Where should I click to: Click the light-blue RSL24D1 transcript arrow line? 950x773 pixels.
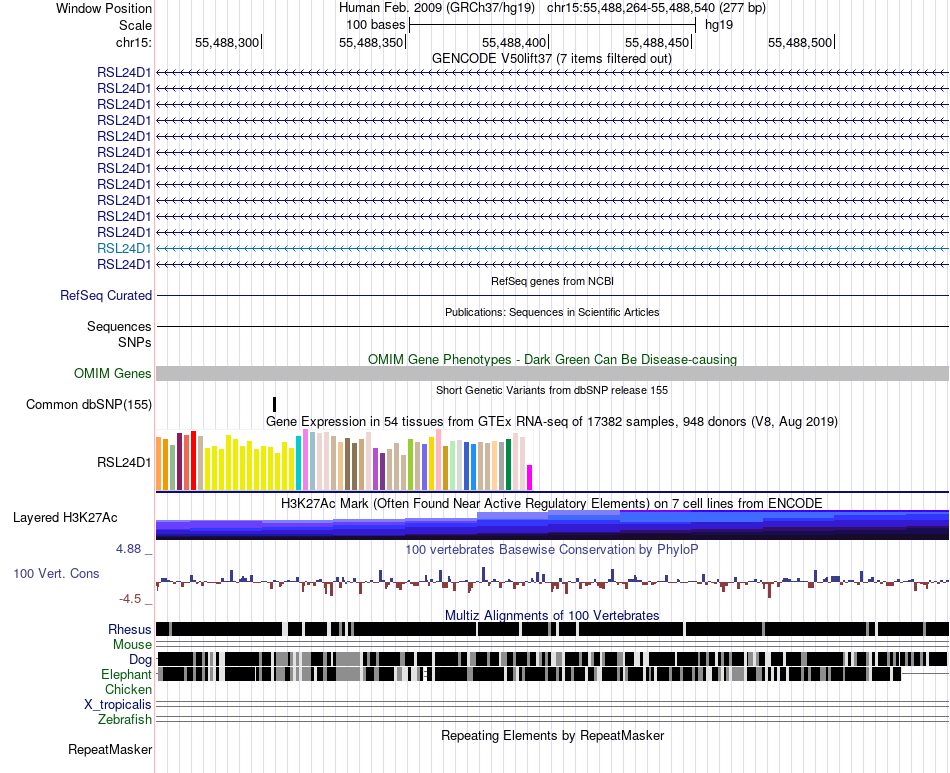pyautogui.click(x=553, y=248)
